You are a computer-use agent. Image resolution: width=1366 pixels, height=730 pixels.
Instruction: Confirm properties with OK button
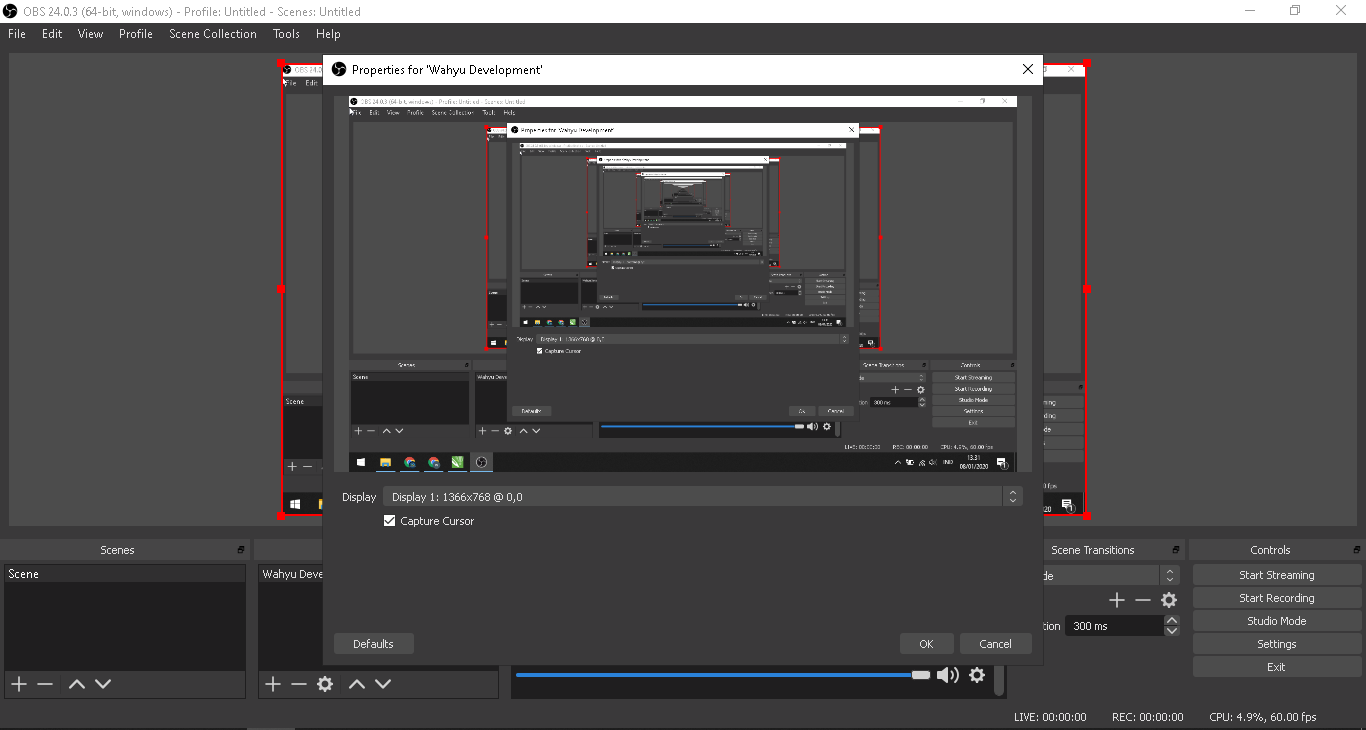coord(926,644)
